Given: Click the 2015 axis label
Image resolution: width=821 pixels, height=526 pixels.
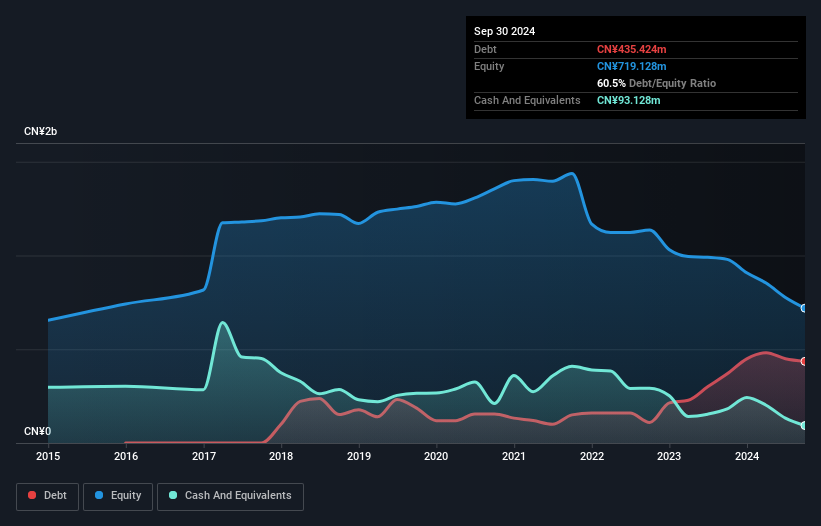Looking at the screenshot, I should coord(48,456).
